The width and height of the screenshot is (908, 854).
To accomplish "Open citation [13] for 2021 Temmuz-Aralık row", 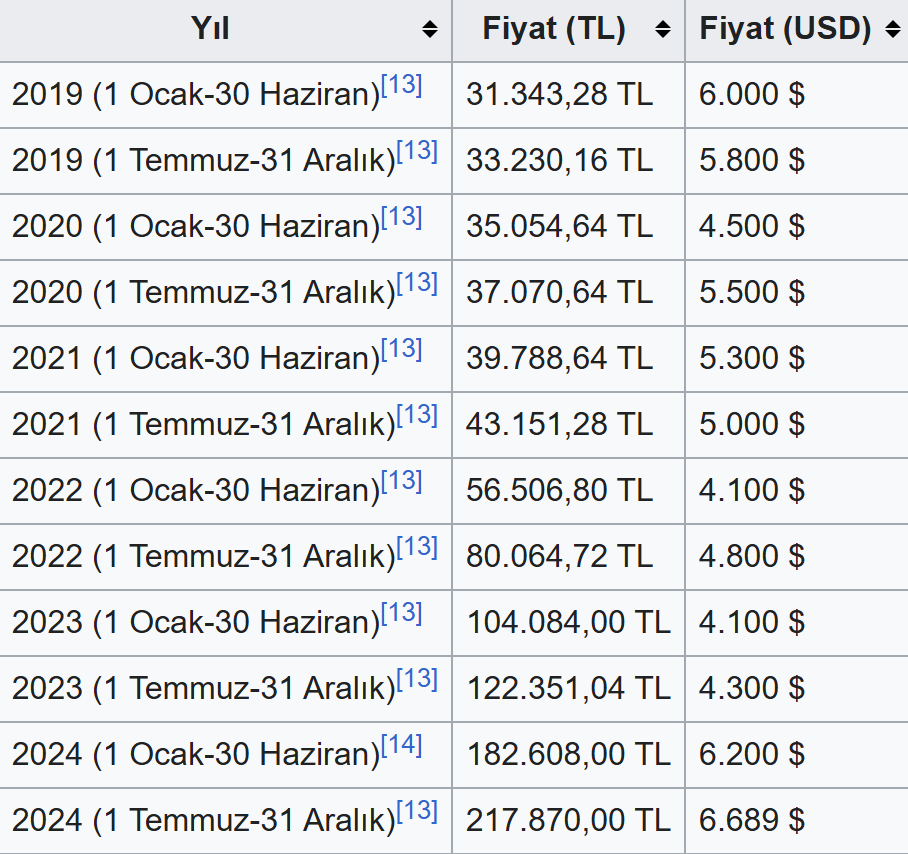I will (x=417, y=416).
